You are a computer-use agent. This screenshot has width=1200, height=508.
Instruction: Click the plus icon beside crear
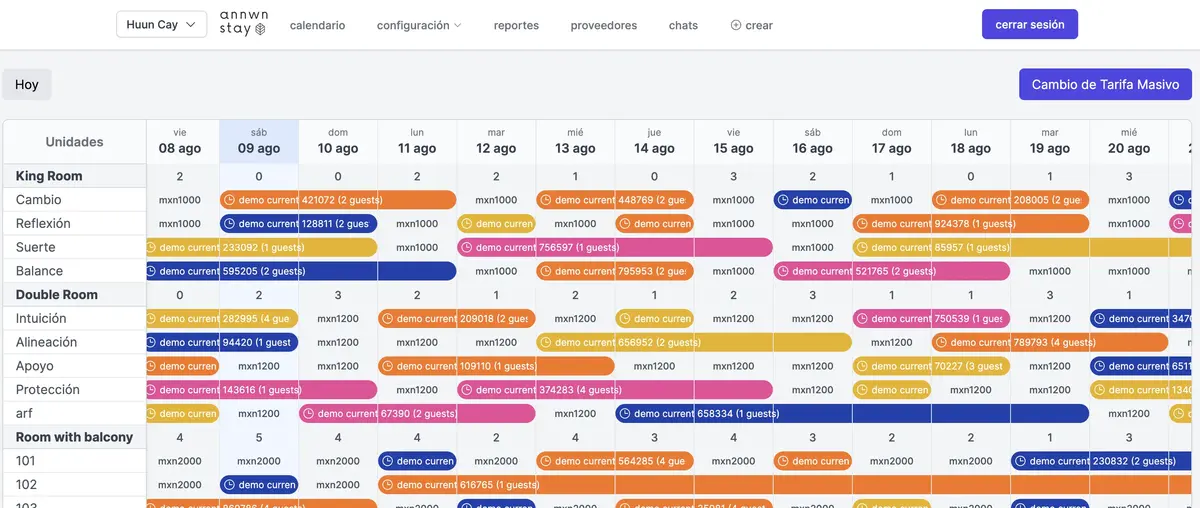pos(736,25)
